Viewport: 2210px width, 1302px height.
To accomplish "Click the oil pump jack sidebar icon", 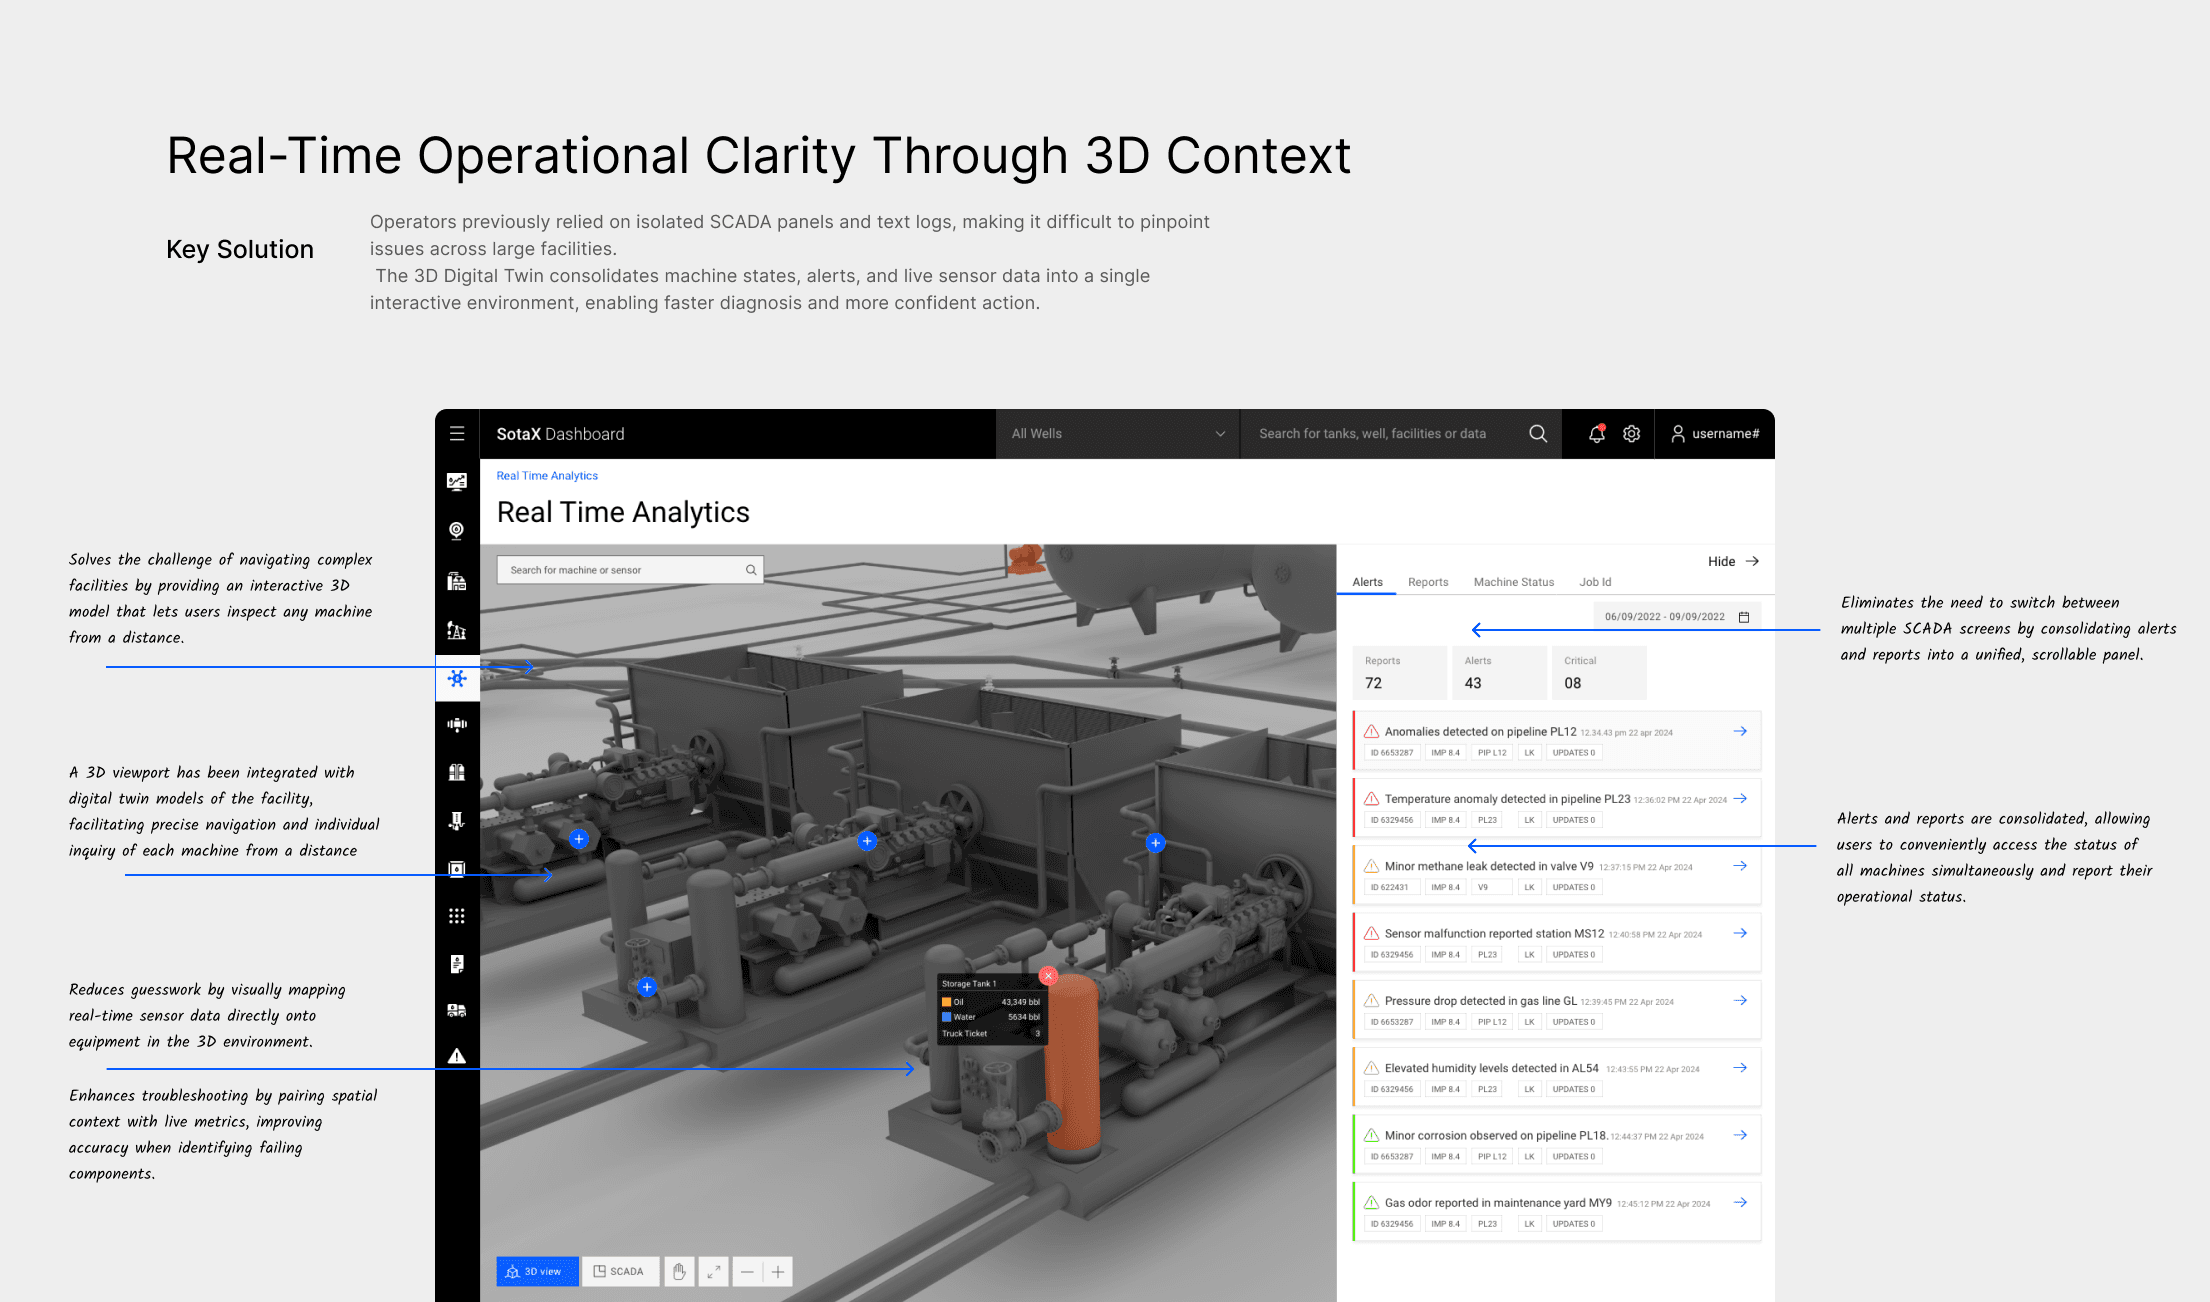I will (x=457, y=630).
